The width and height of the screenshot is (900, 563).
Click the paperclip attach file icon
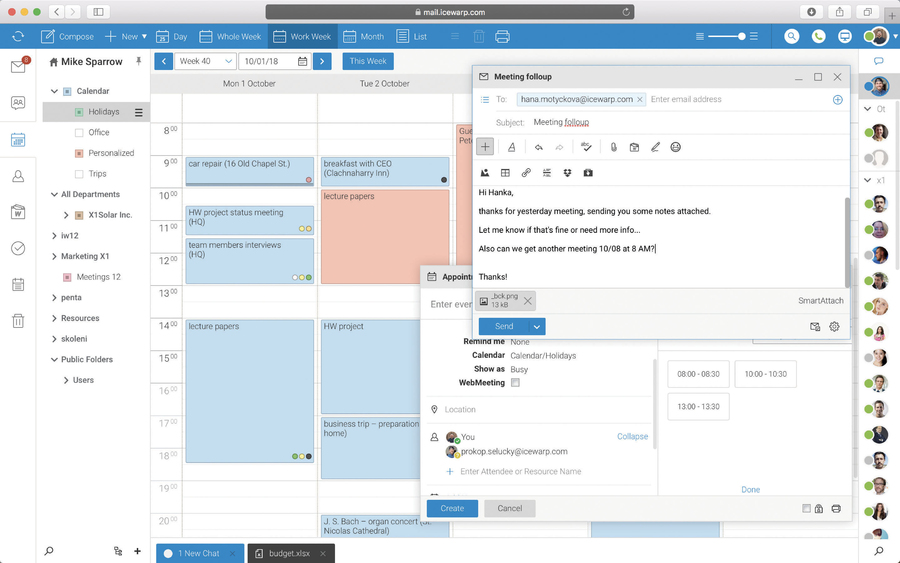click(613, 147)
